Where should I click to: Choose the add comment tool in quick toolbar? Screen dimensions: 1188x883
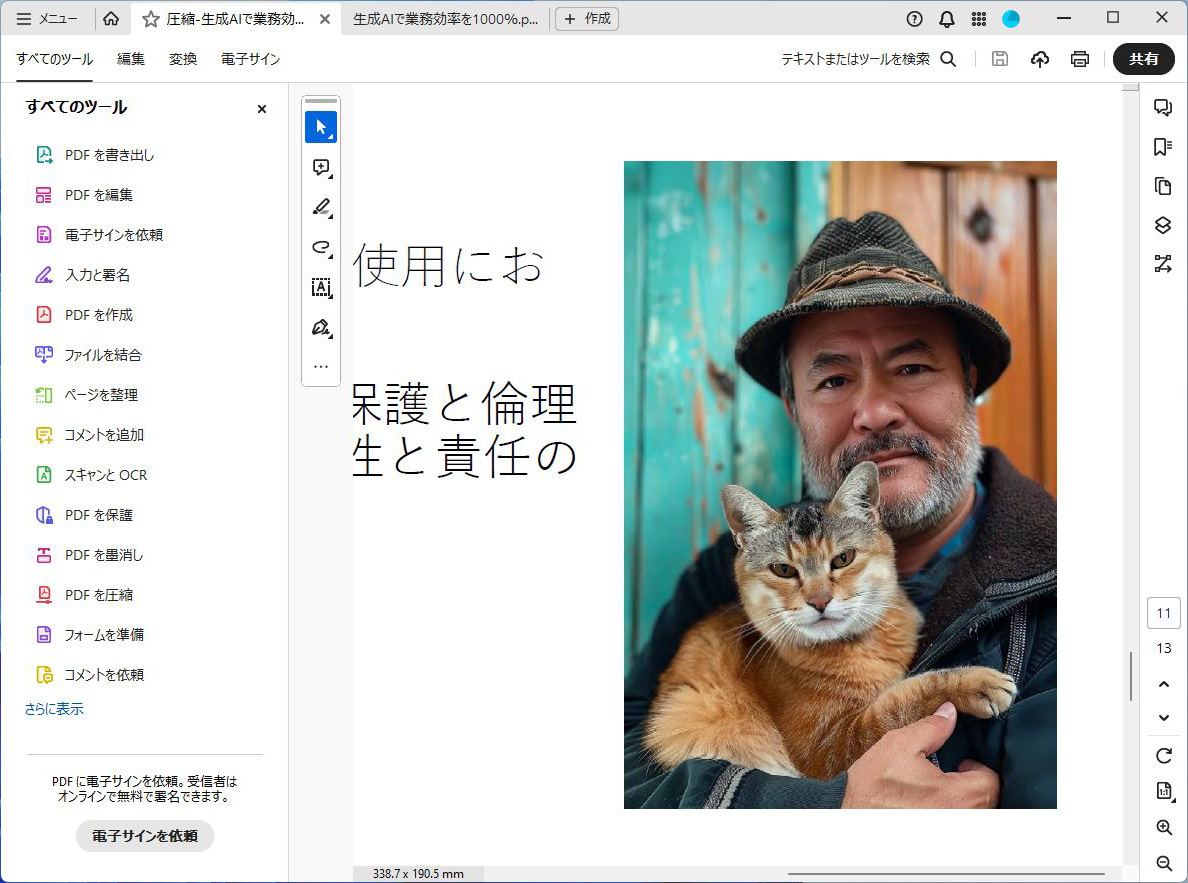(321, 168)
